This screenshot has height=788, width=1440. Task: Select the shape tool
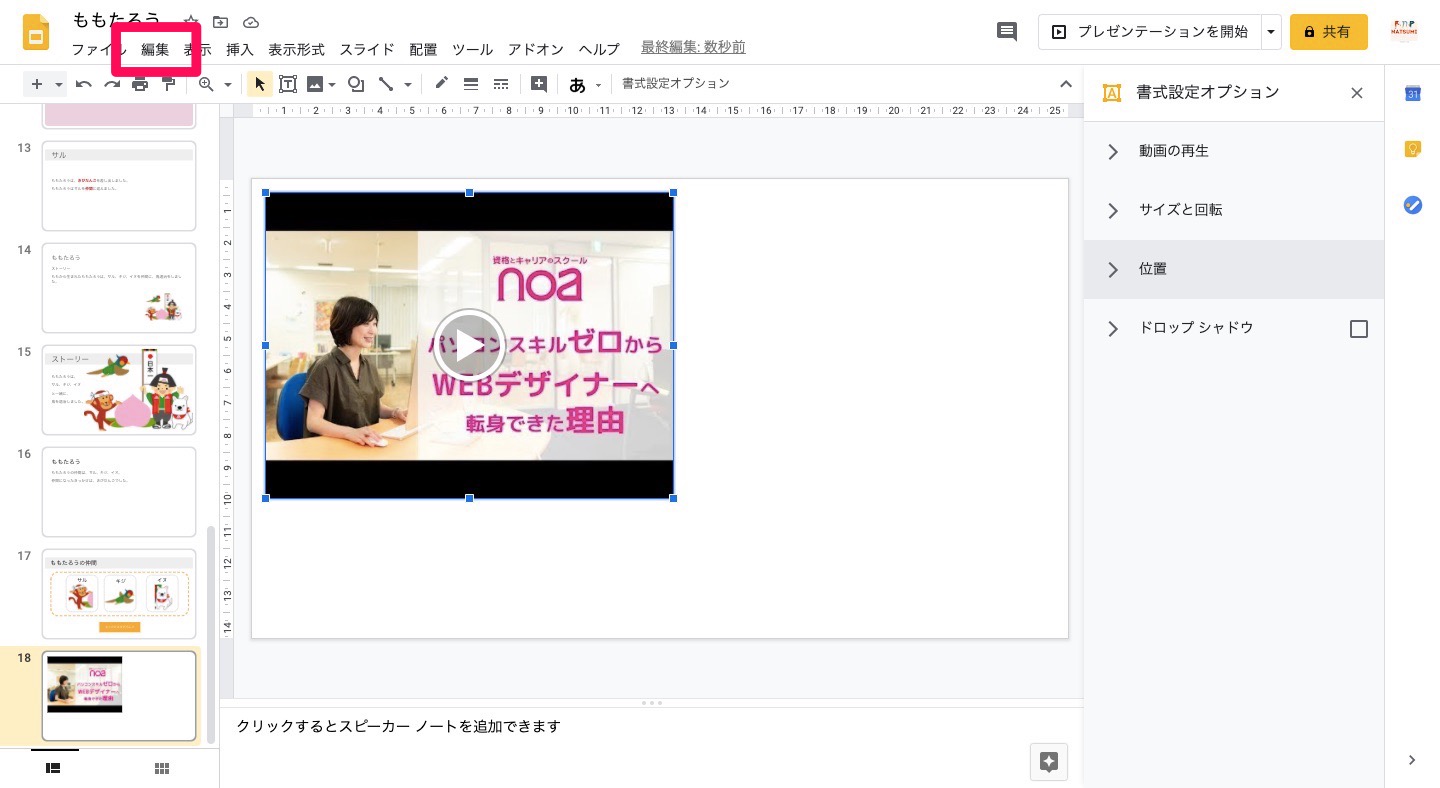355,84
